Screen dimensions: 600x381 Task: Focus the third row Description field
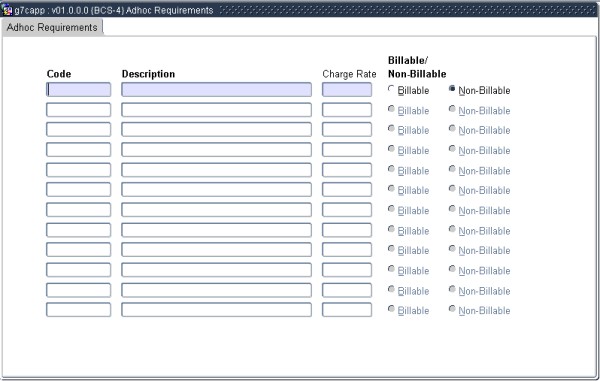tap(217, 129)
